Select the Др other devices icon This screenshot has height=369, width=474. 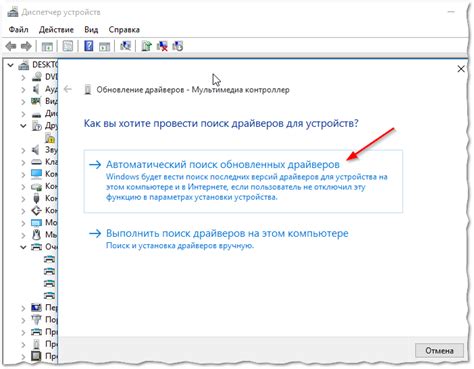tap(36, 126)
